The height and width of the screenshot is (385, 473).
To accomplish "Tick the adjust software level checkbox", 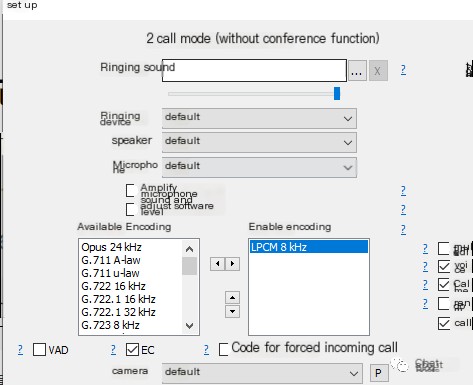I will click(x=131, y=210).
